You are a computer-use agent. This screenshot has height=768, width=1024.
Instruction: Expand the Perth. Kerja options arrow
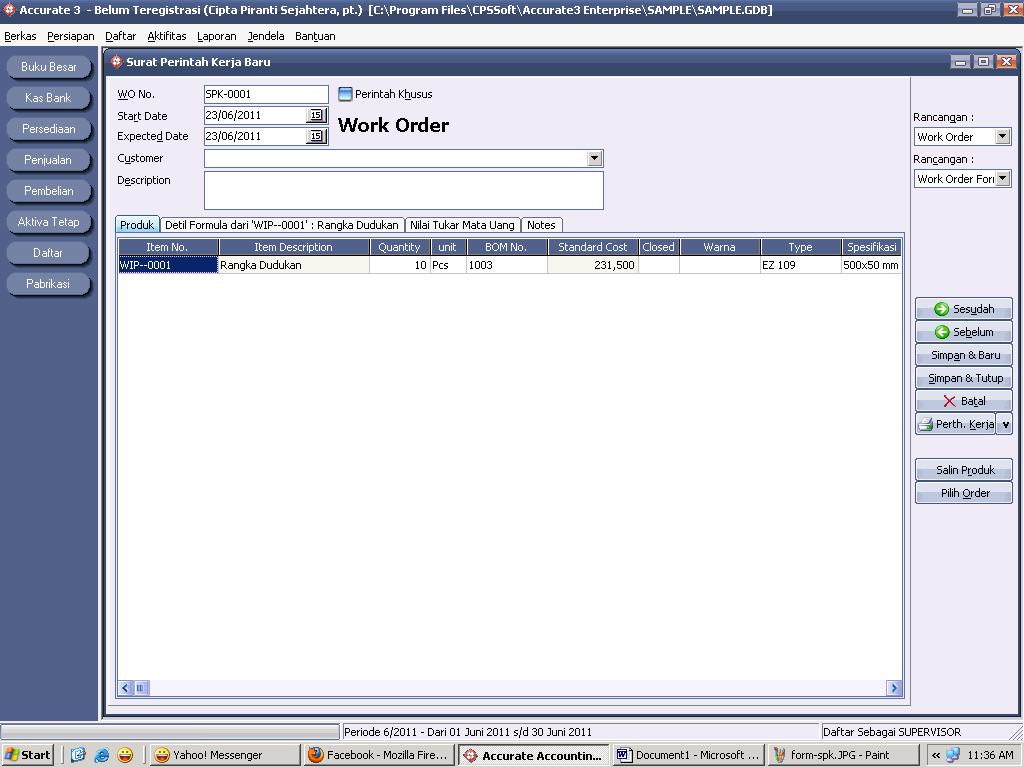coord(1005,423)
